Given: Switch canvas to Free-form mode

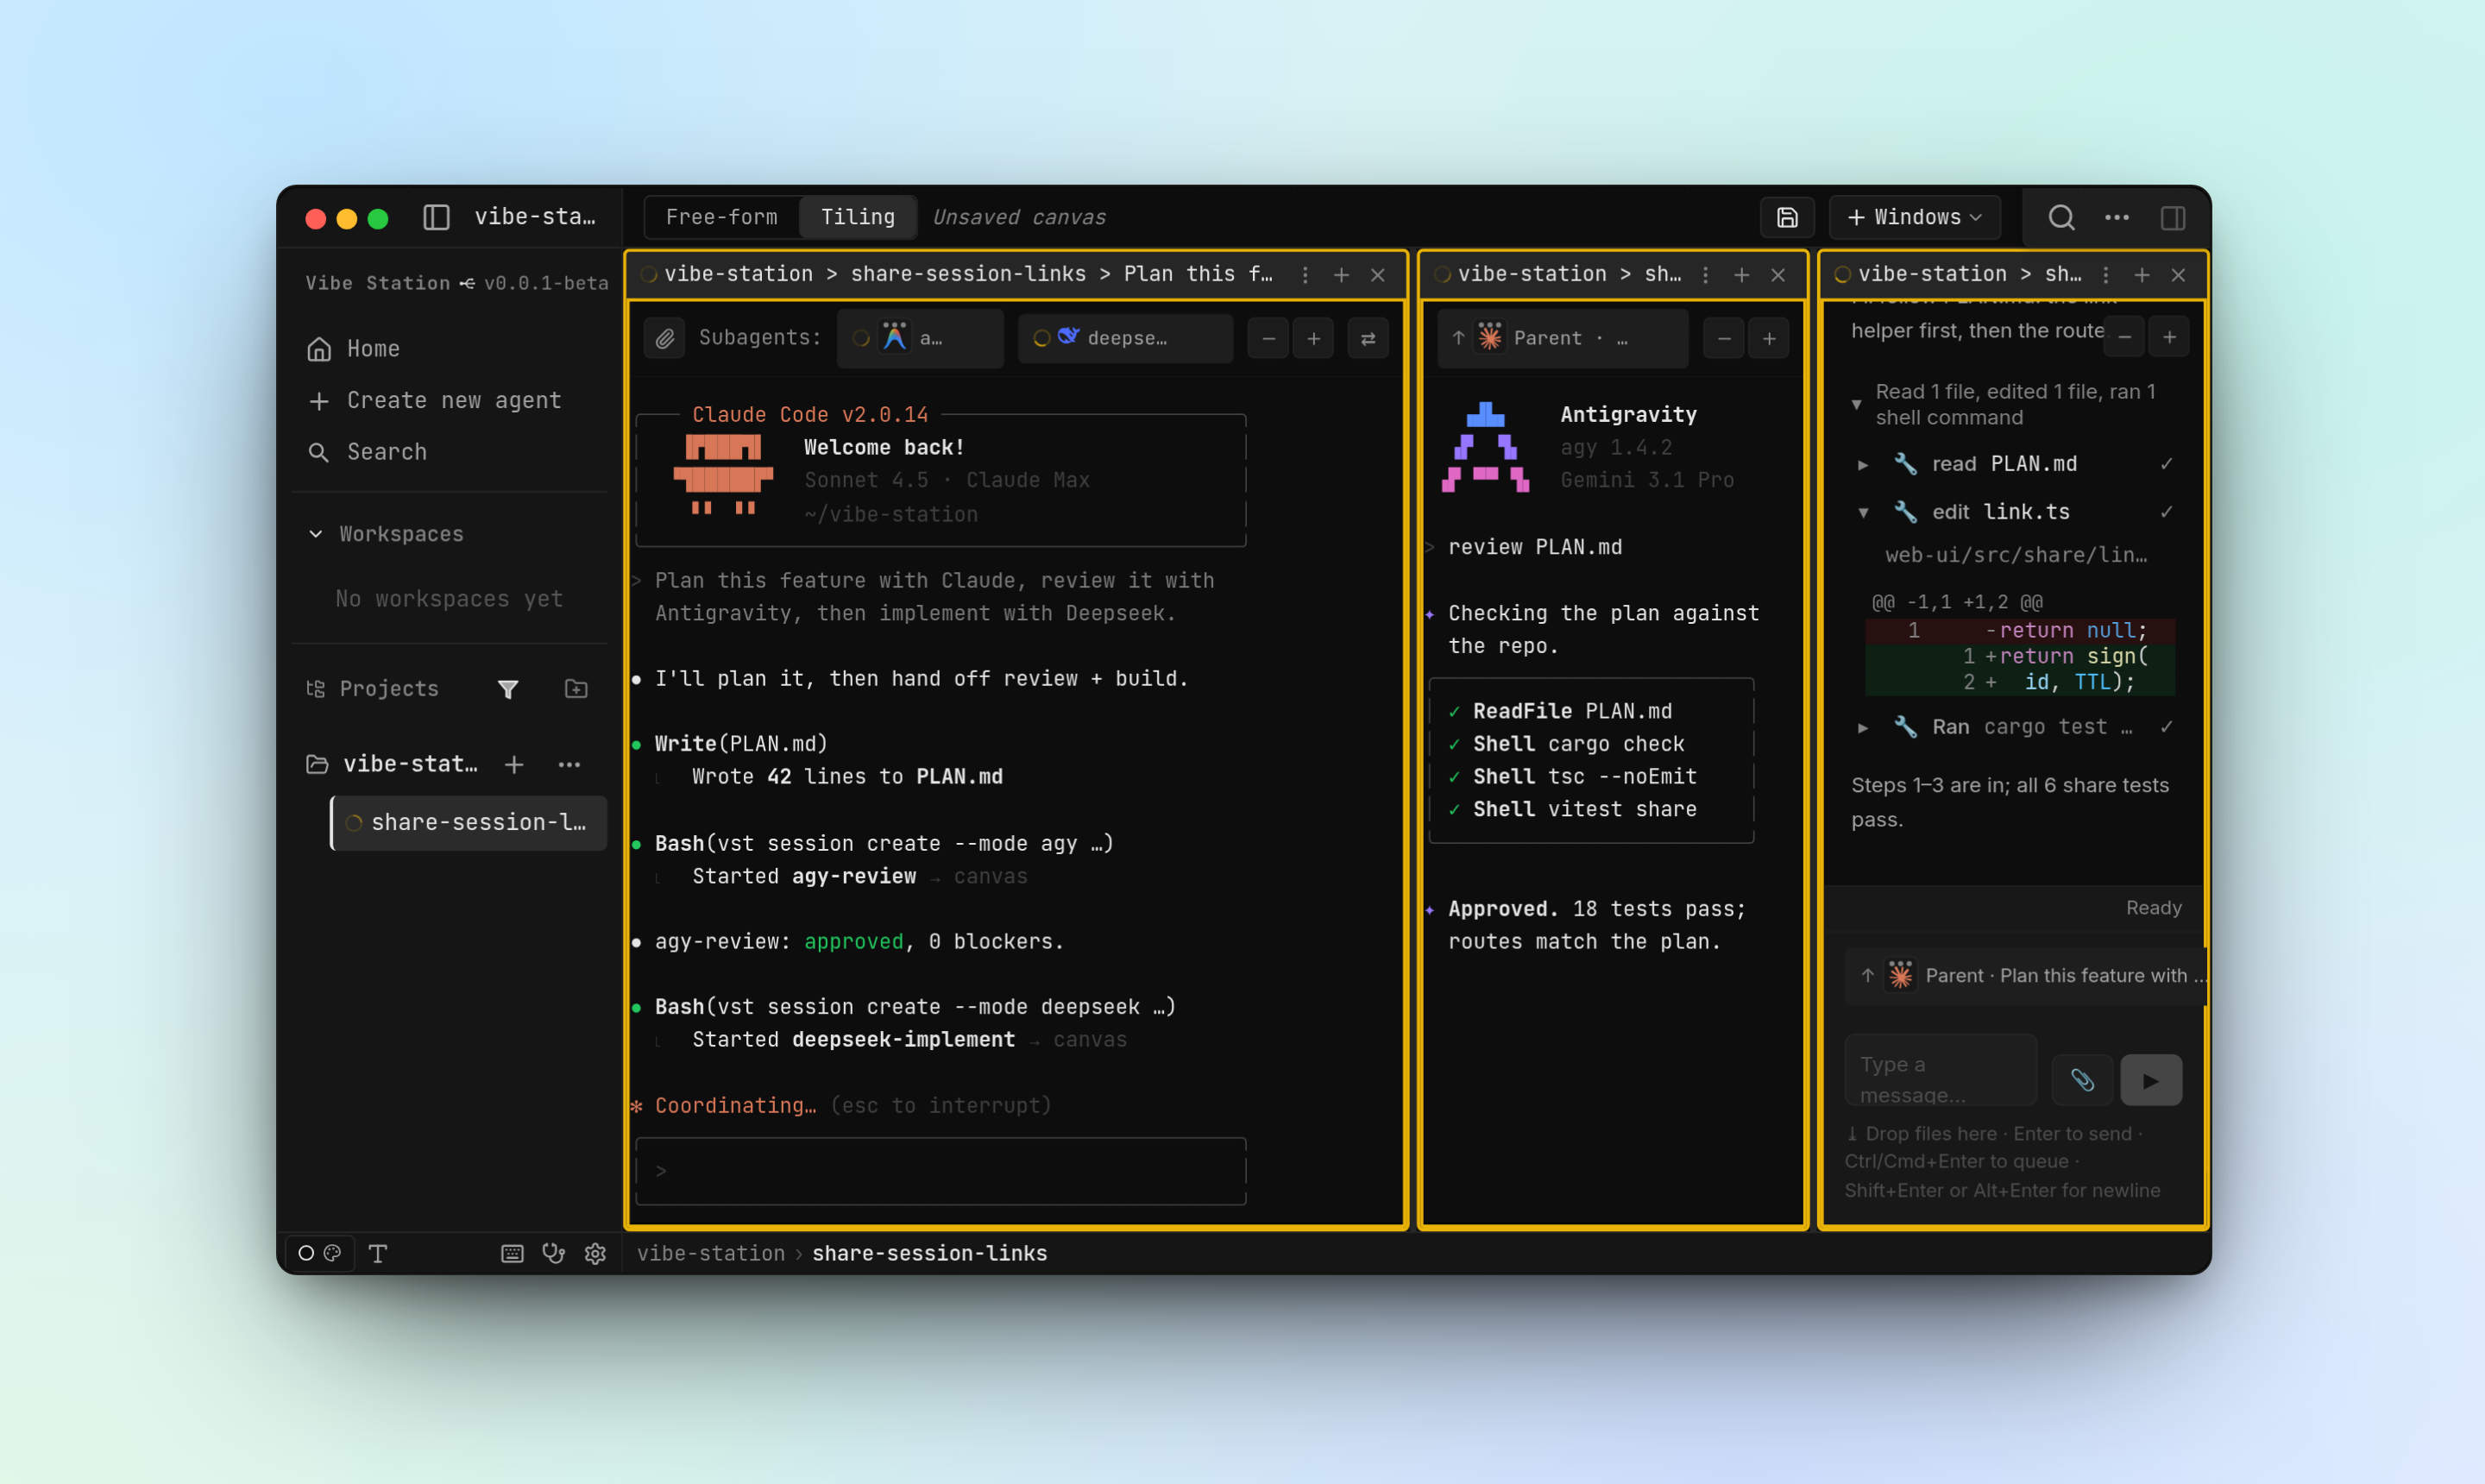Looking at the screenshot, I should (x=721, y=217).
